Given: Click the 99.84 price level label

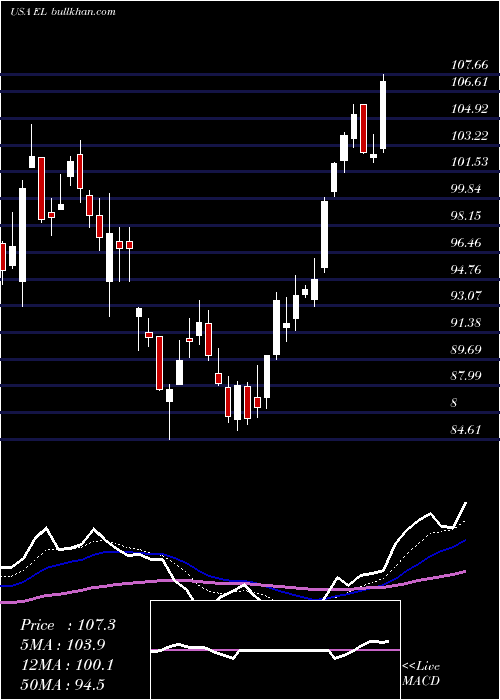Looking at the screenshot, I should click(x=466, y=189).
